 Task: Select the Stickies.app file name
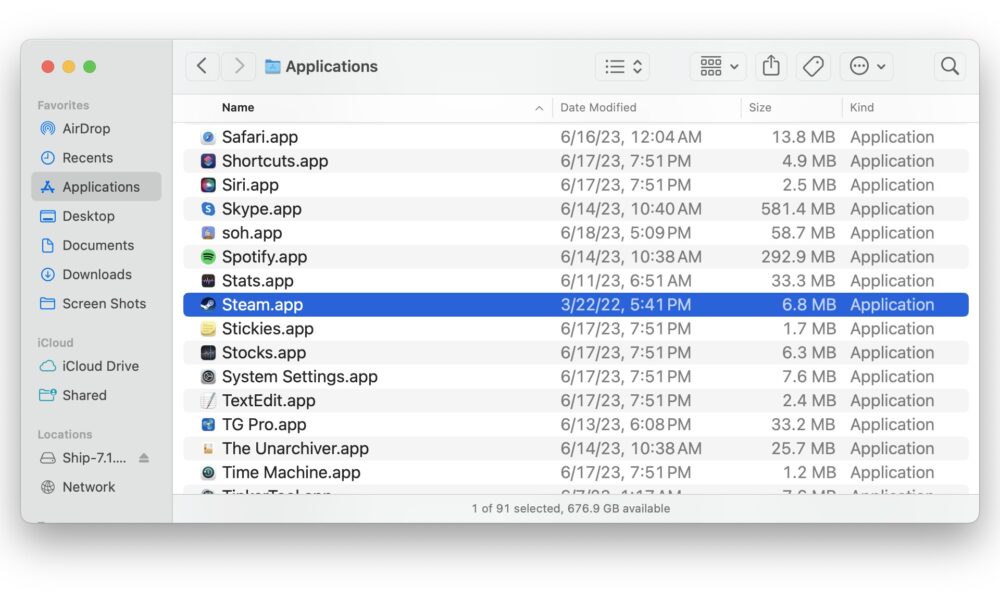point(268,329)
